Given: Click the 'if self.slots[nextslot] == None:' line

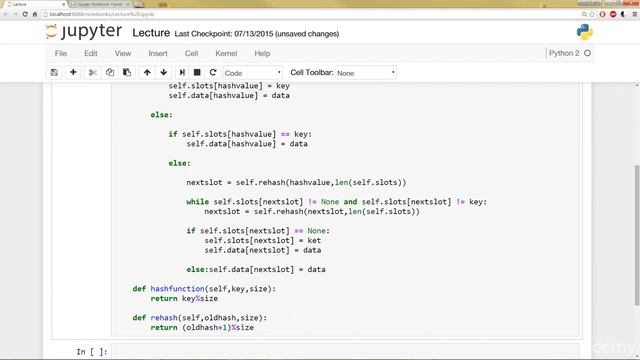Looking at the screenshot, I should click(x=258, y=231).
